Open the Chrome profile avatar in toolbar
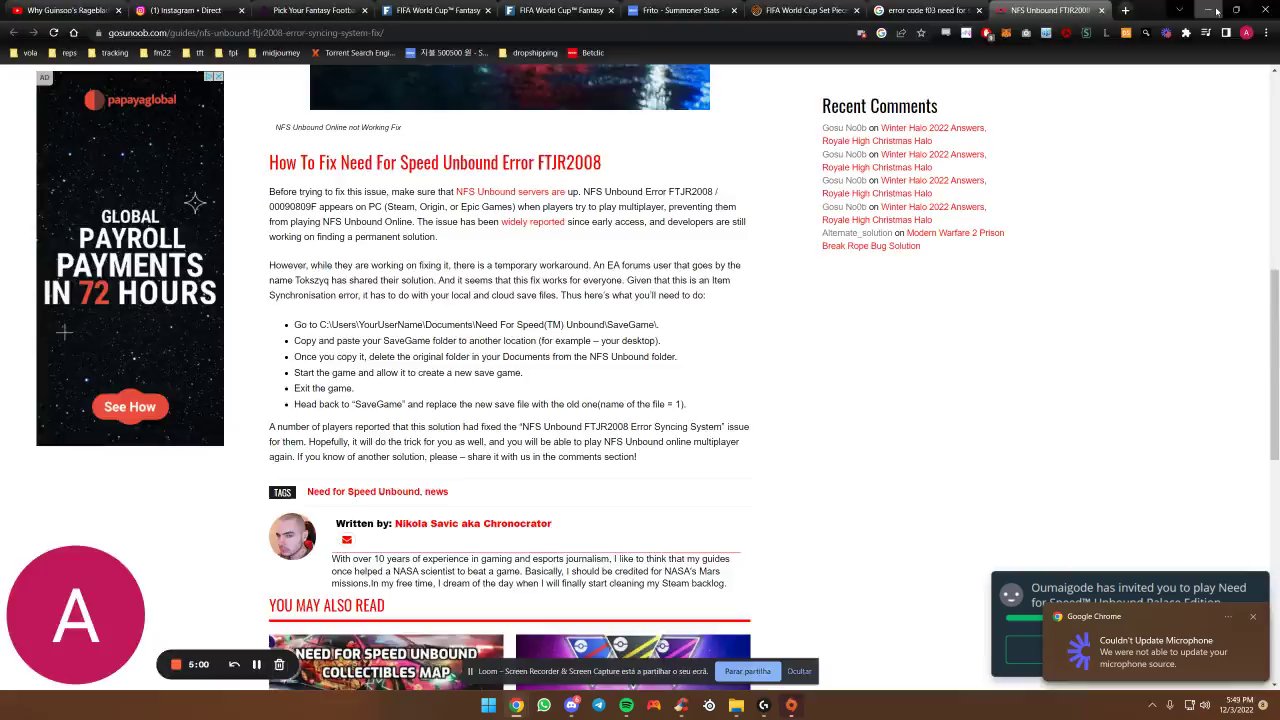Viewport: 1280px width, 720px height. (1246, 32)
